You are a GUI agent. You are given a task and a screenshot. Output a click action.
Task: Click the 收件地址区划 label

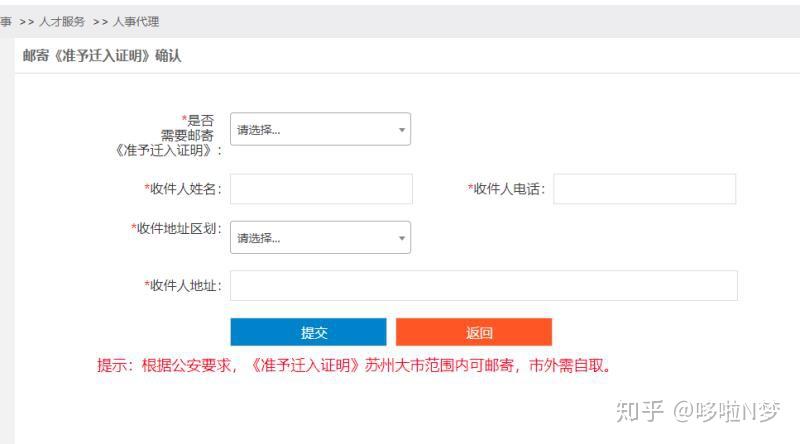point(177,229)
